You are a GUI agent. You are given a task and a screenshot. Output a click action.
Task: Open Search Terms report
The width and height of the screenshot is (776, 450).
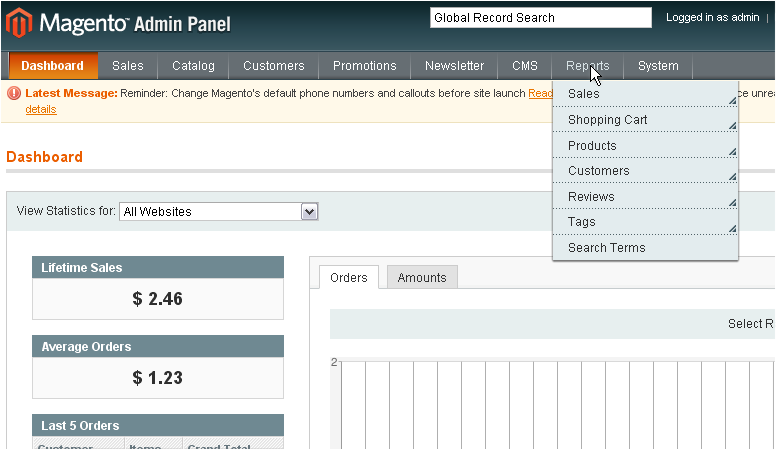(606, 248)
